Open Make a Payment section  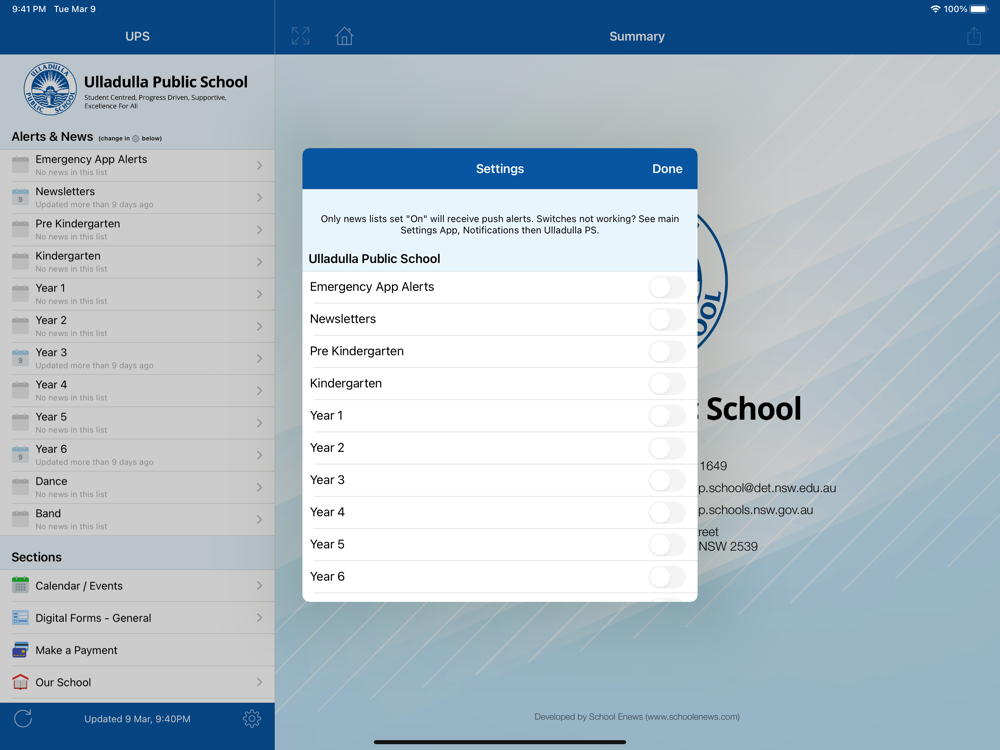(x=137, y=650)
